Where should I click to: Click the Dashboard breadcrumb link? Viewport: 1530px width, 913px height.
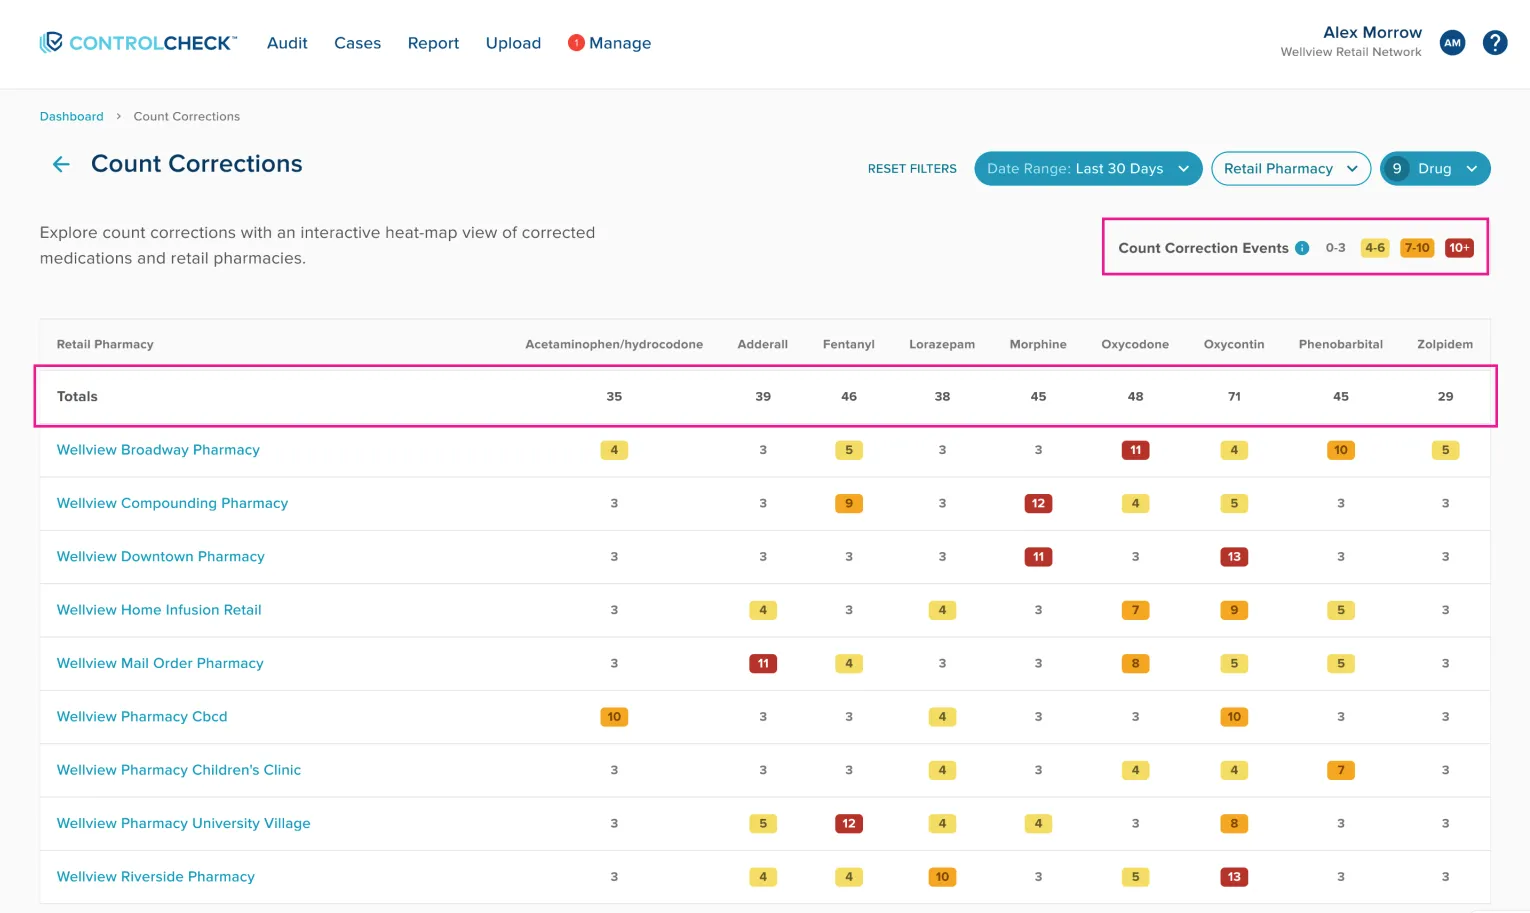point(71,116)
